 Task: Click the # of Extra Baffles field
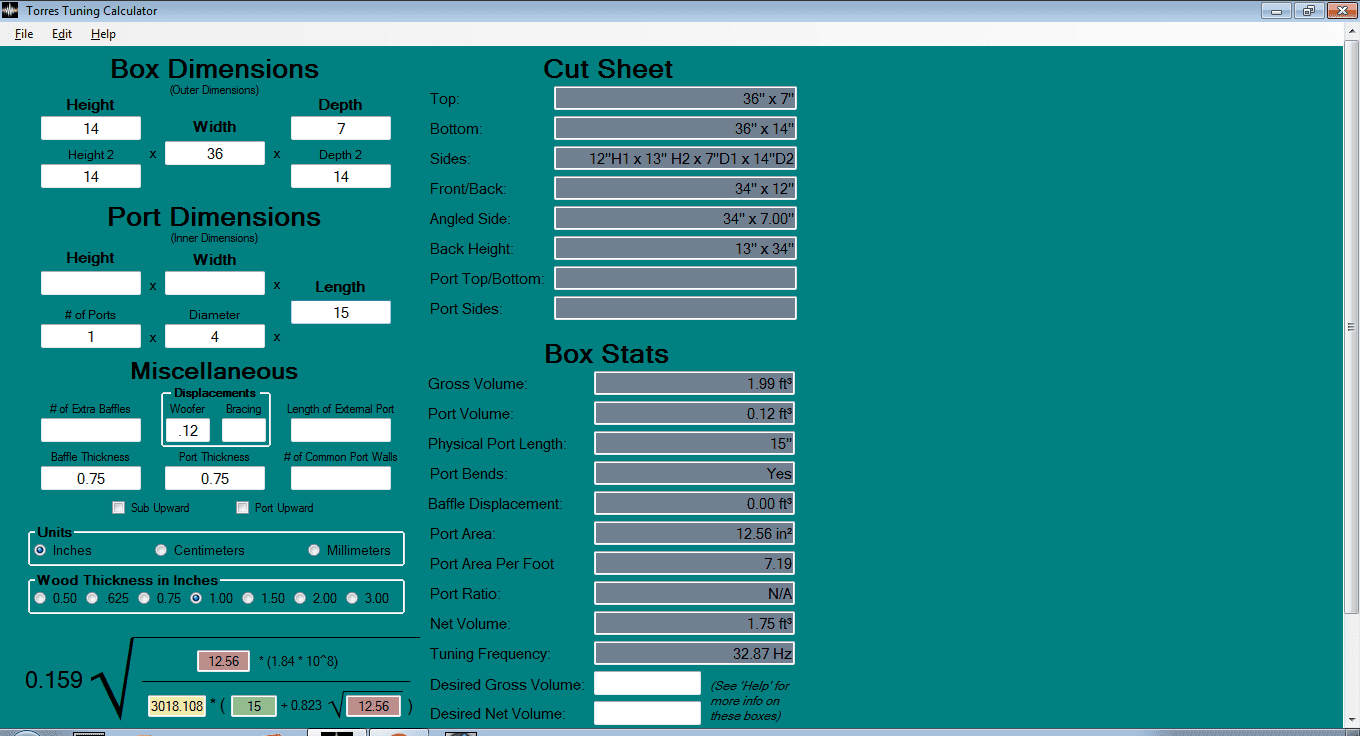coord(91,430)
